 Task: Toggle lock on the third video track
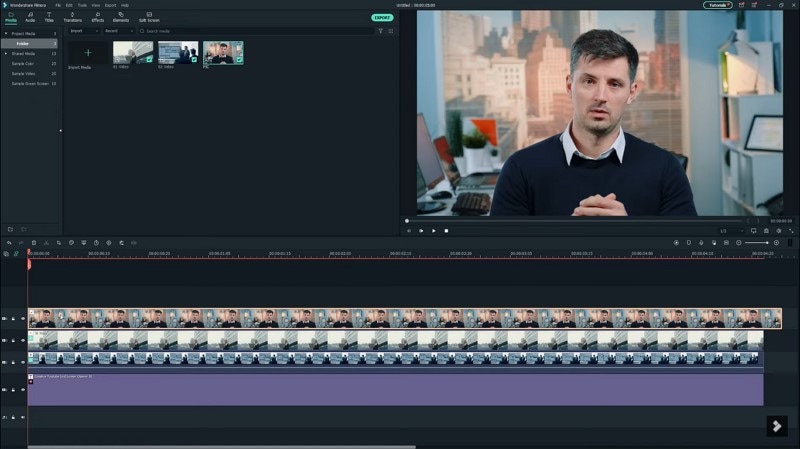coord(13,362)
